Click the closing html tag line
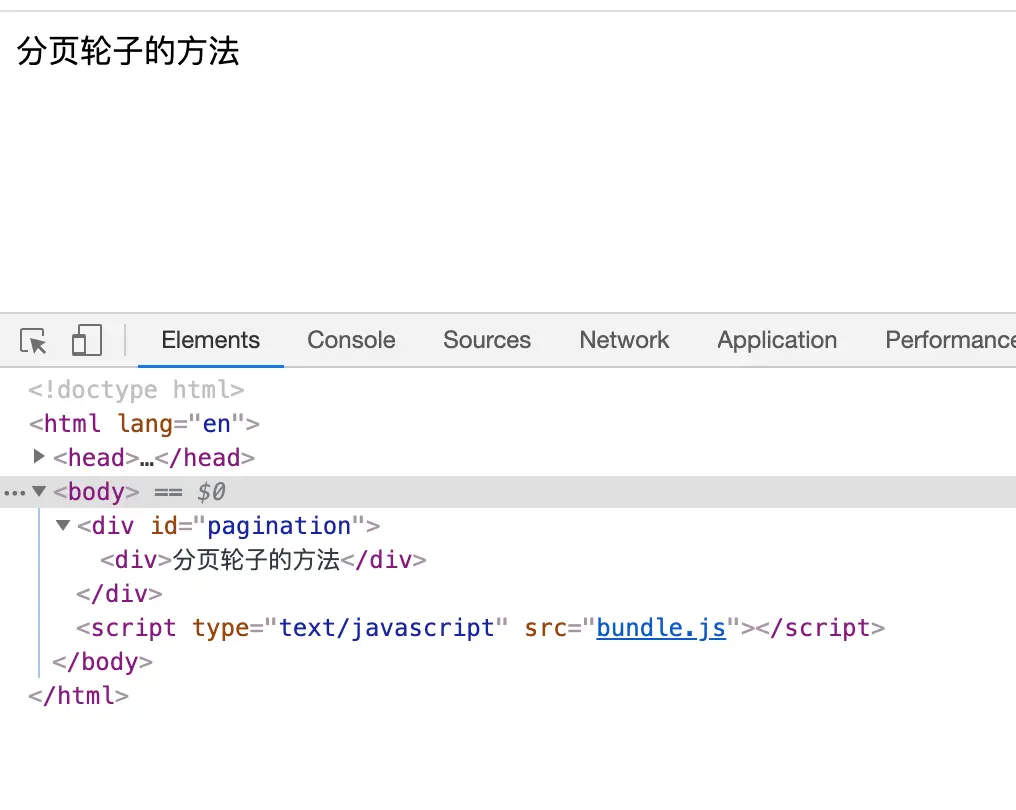This screenshot has height=810, width=1016. (78, 696)
